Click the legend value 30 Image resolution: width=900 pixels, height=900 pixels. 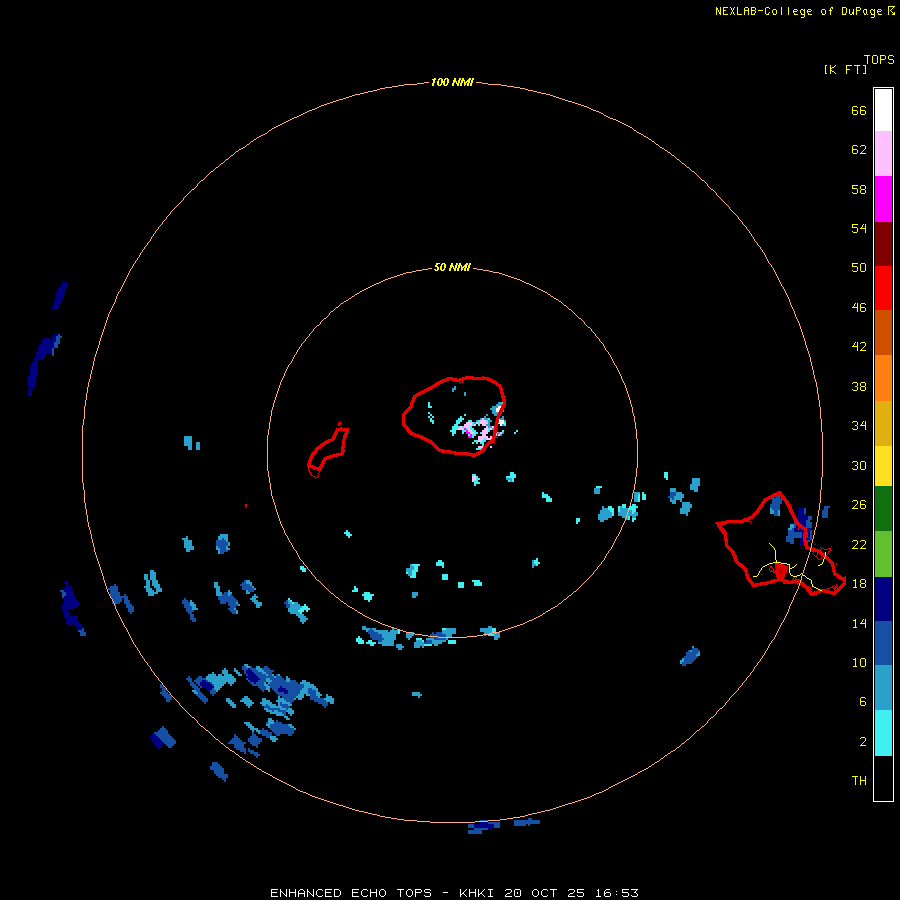(859, 465)
